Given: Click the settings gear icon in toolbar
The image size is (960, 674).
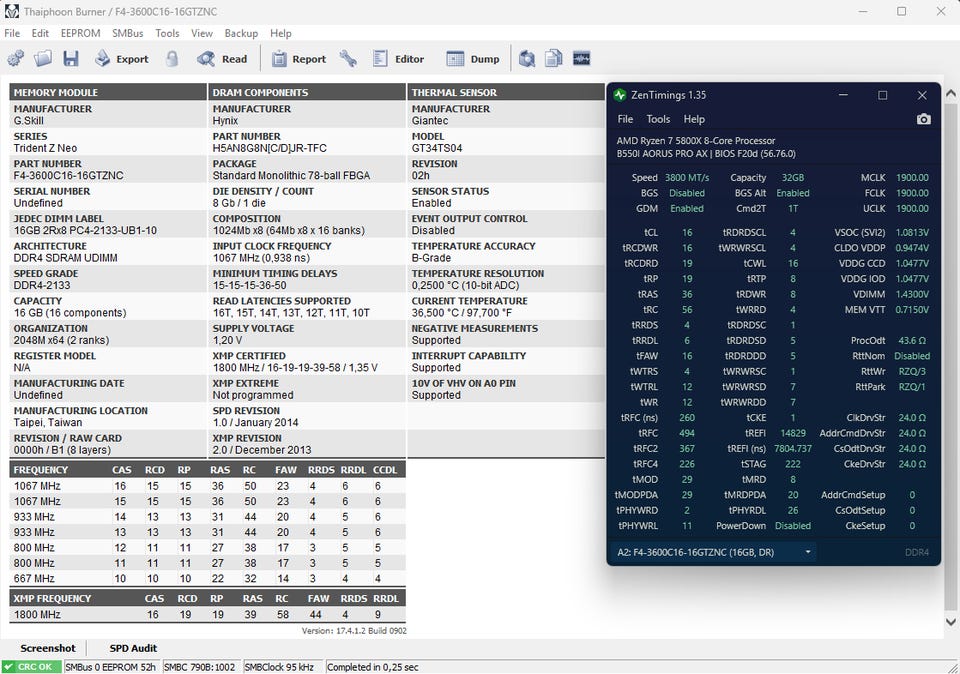Looking at the screenshot, I should tap(15, 59).
